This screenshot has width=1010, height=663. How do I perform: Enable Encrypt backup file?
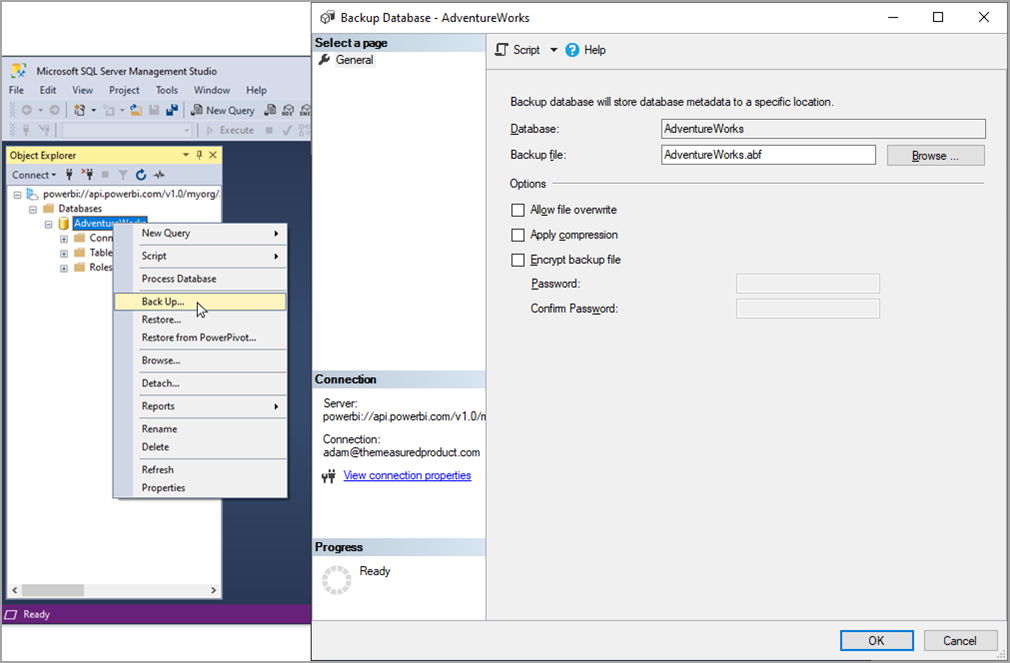517,260
